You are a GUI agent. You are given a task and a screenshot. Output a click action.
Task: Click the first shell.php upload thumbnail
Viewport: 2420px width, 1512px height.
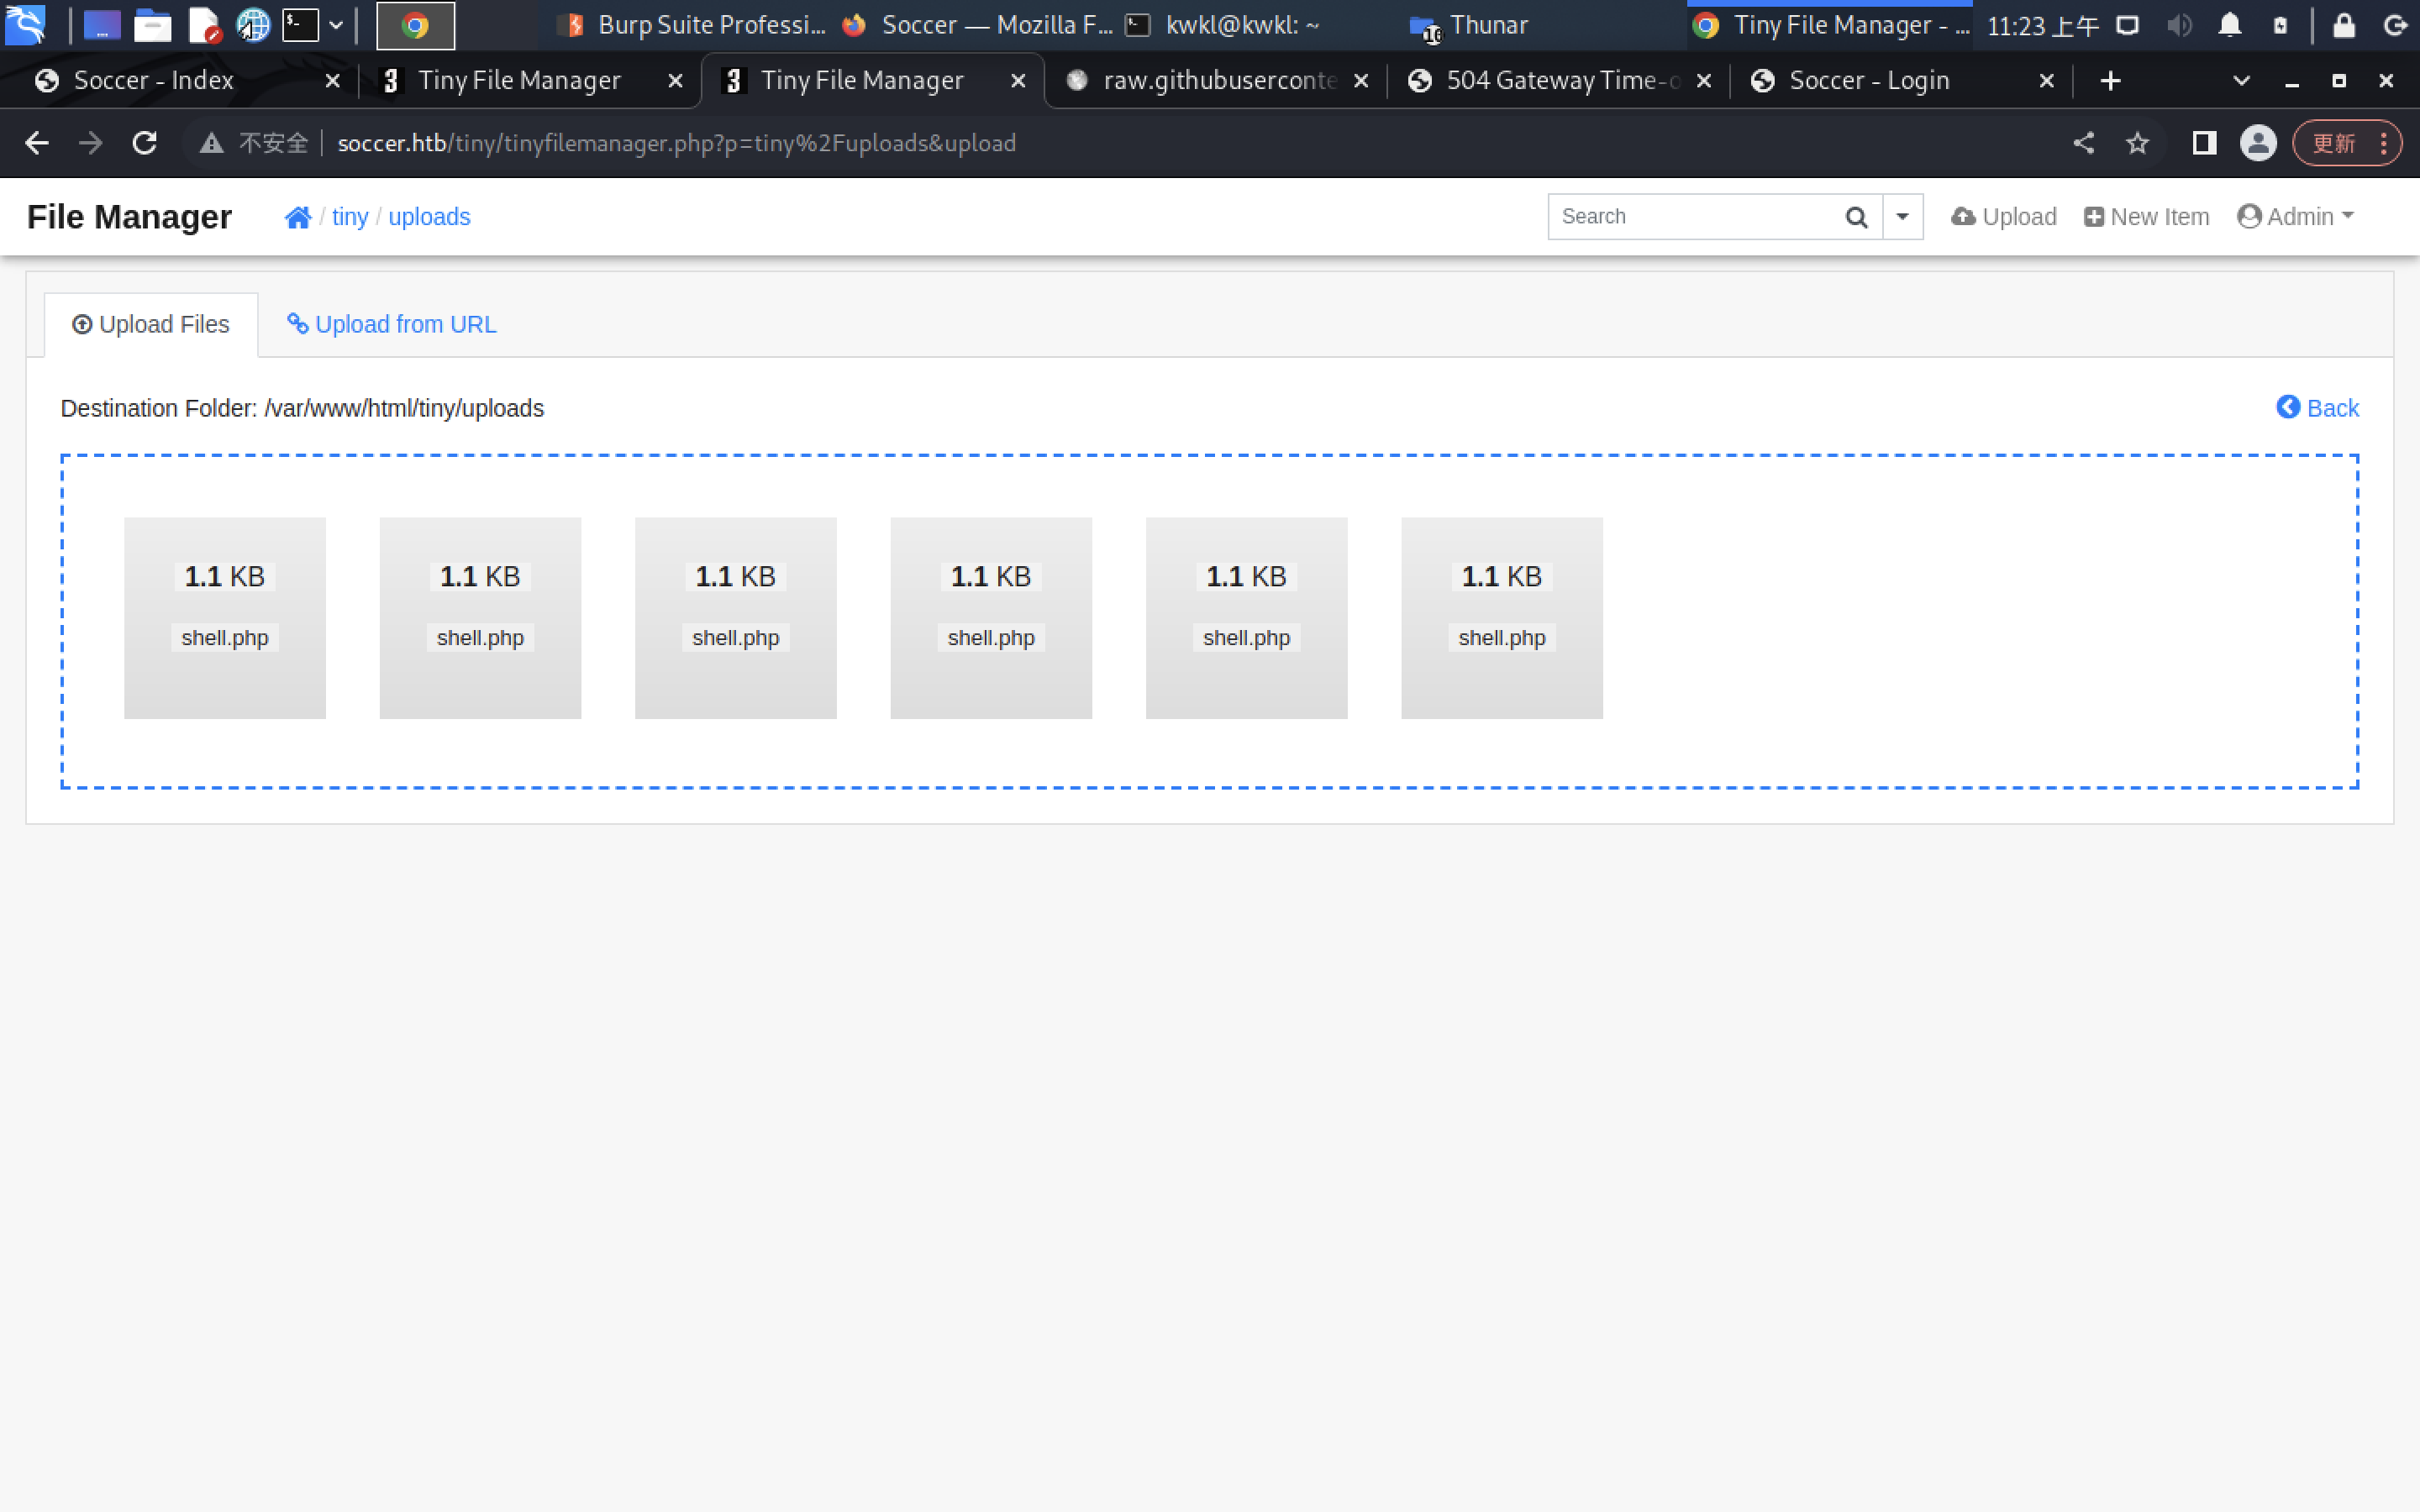(x=225, y=617)
